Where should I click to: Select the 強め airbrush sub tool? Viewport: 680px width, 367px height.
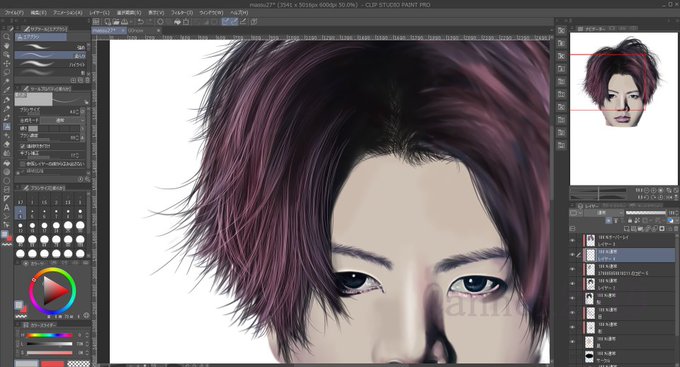point(50,47)
